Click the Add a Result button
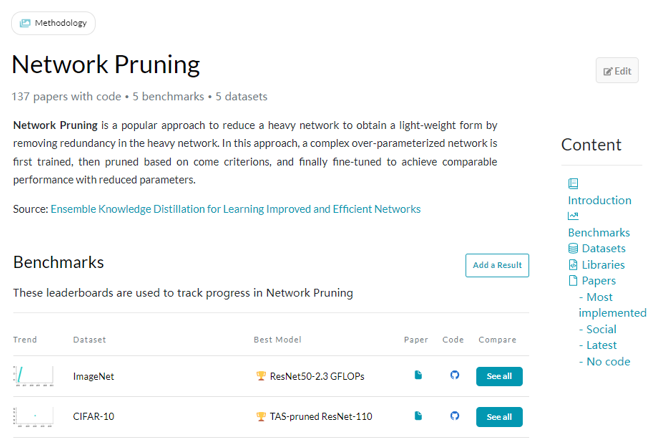Viewport: 655px width, 439px height. click(497, 265)
